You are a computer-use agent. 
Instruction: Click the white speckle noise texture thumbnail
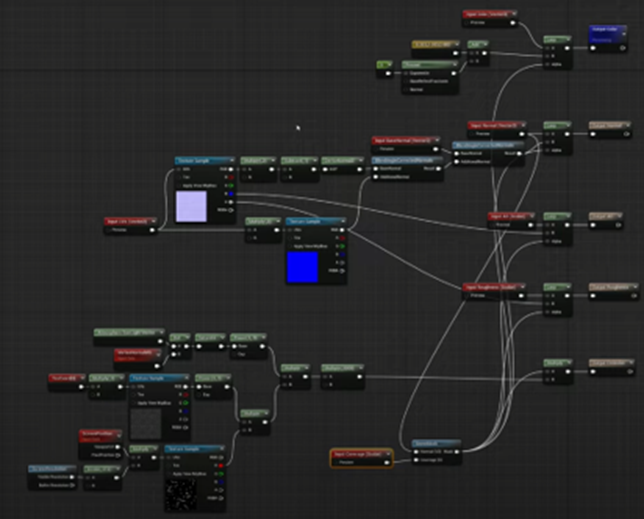point(181,495)
